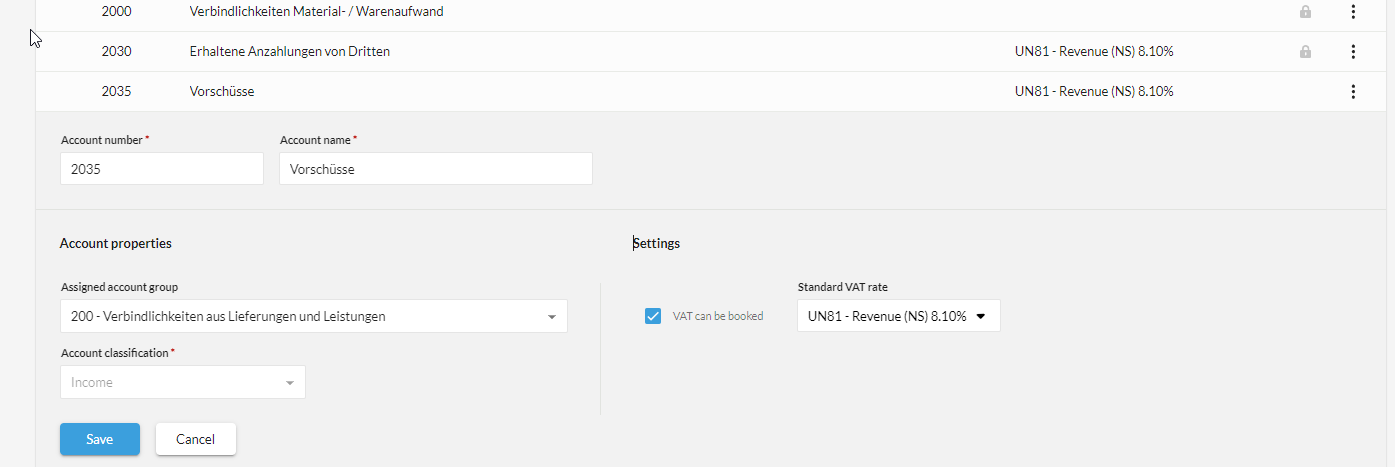Viewport: 1395px width, 467px height.
Task: Focus the Account name field containing Vorschüsse
Action: pyautogui.click(x=435, y=169)
